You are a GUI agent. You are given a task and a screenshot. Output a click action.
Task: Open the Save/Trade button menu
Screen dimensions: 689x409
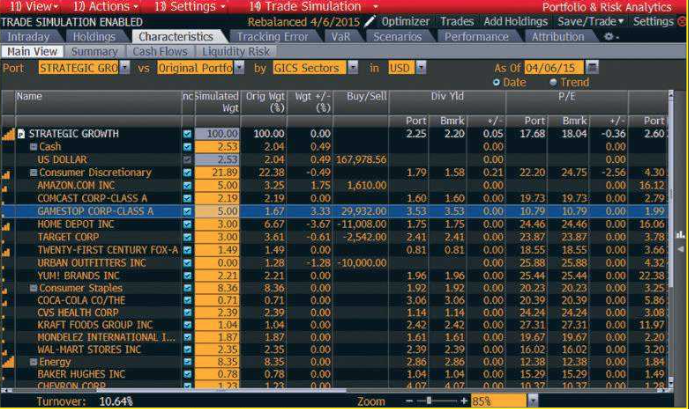point(590,22)
